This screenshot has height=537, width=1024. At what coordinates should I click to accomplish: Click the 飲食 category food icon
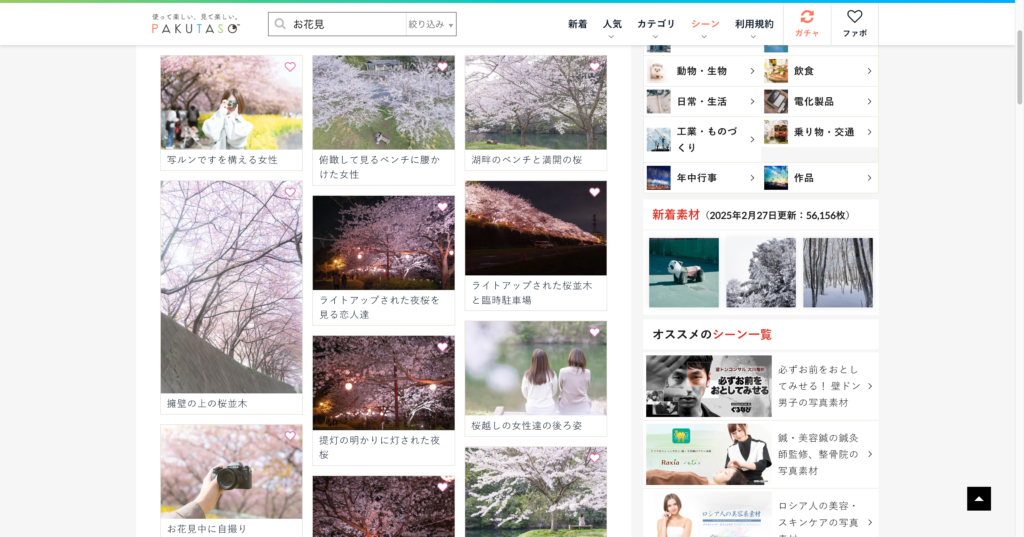click(776, 71)
